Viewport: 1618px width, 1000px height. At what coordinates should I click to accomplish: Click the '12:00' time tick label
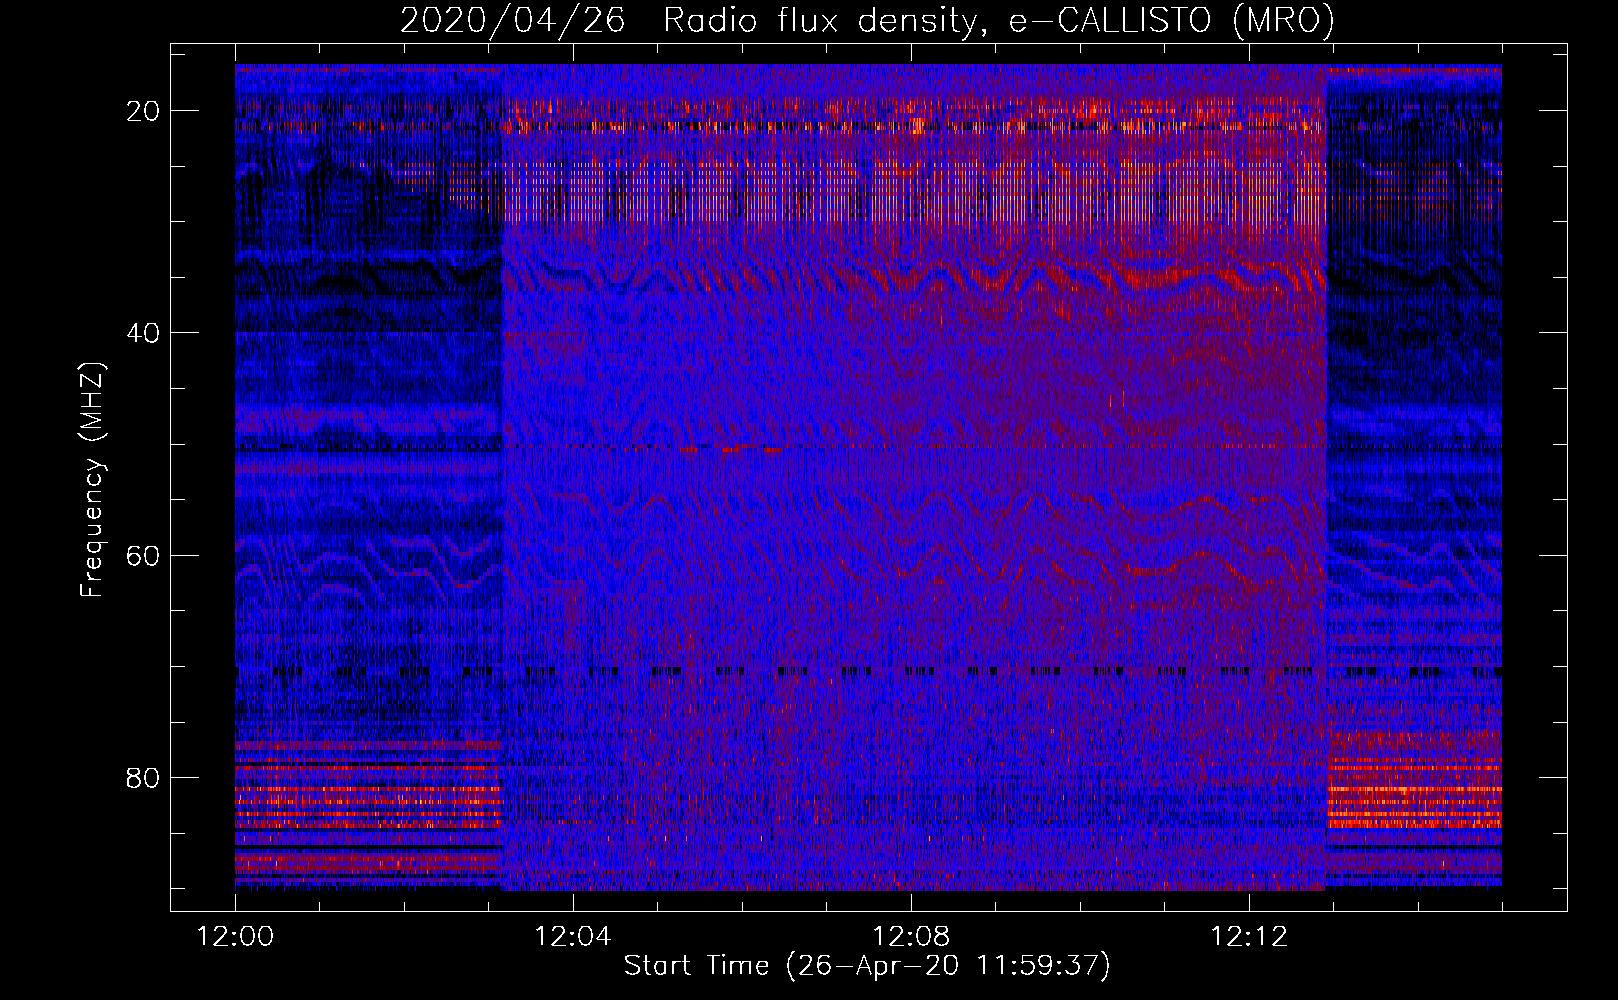(x=235, y=937)
